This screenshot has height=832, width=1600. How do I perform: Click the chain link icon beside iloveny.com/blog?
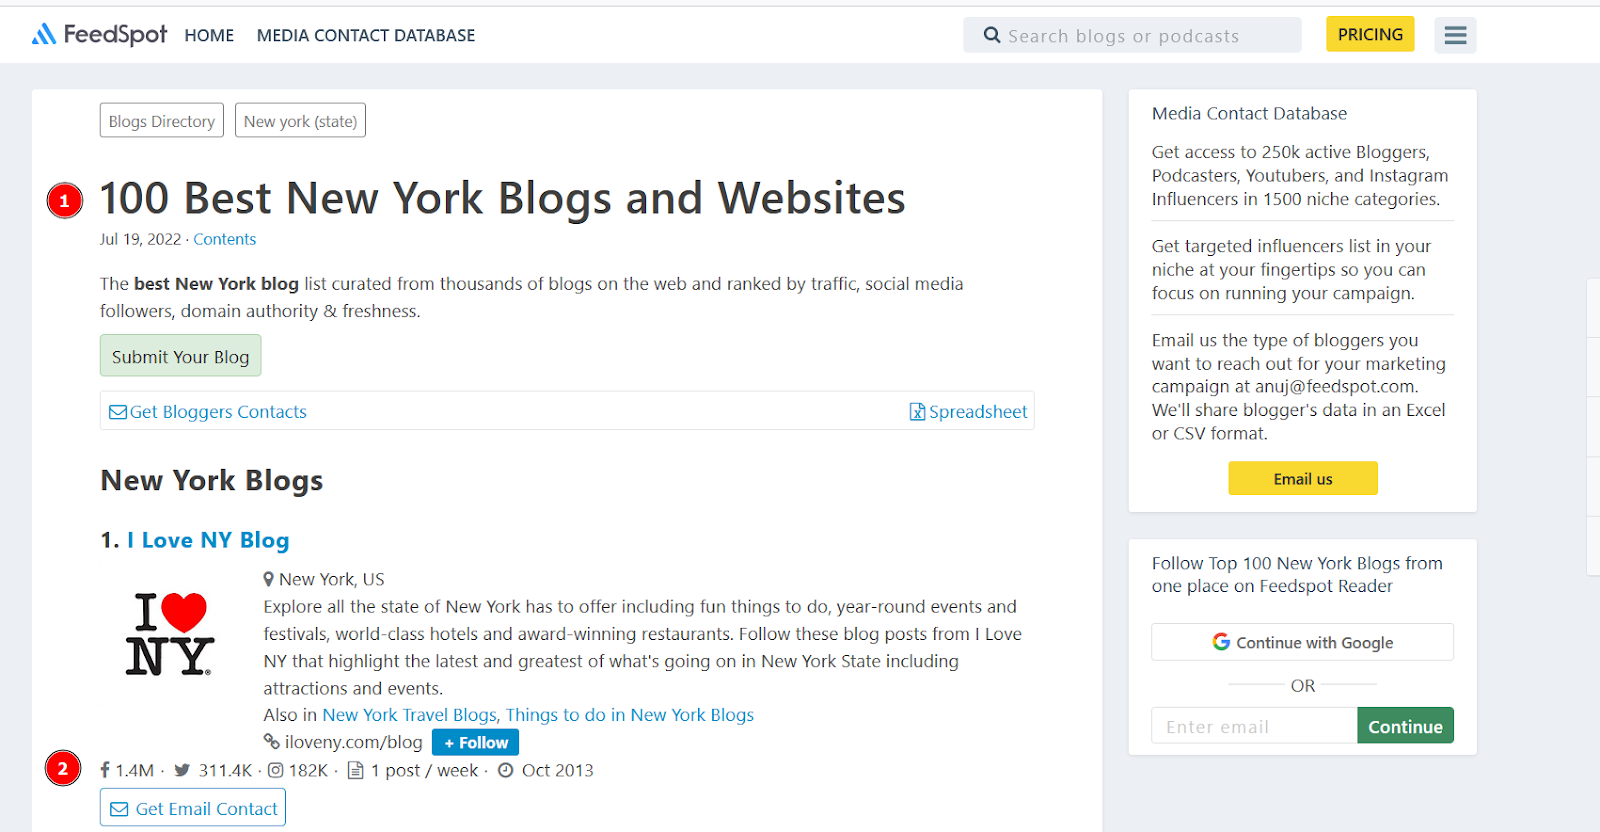[x=271, y=742]
